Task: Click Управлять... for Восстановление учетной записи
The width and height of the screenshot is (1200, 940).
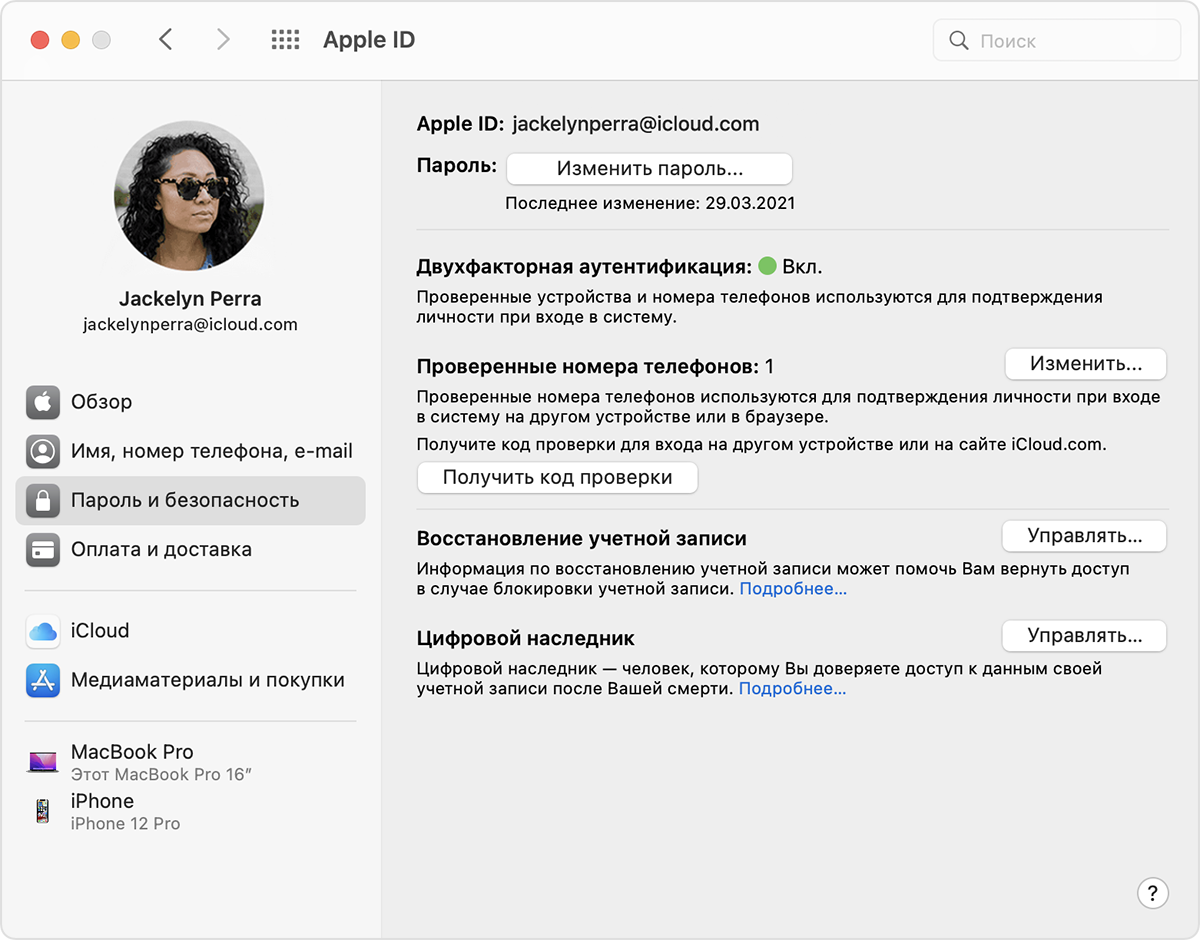Action: pyautogui.click(x=1084, y=536)
